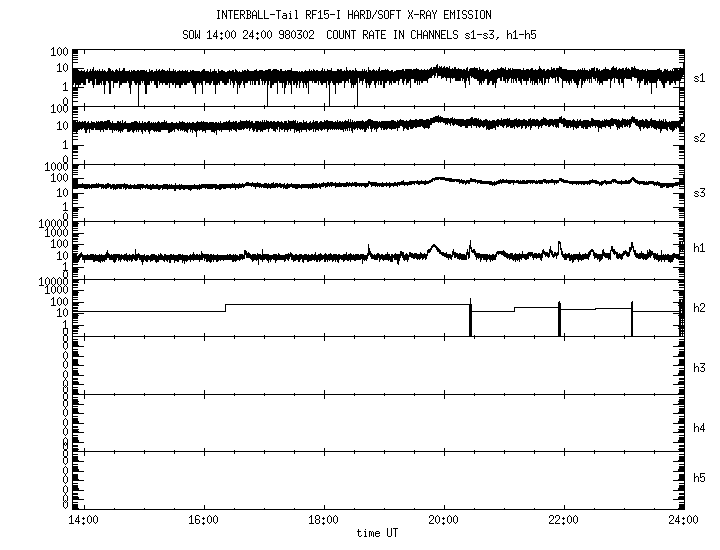The image size is (720, 550).
Task: Select the h2 channel label
Action: 699,308
